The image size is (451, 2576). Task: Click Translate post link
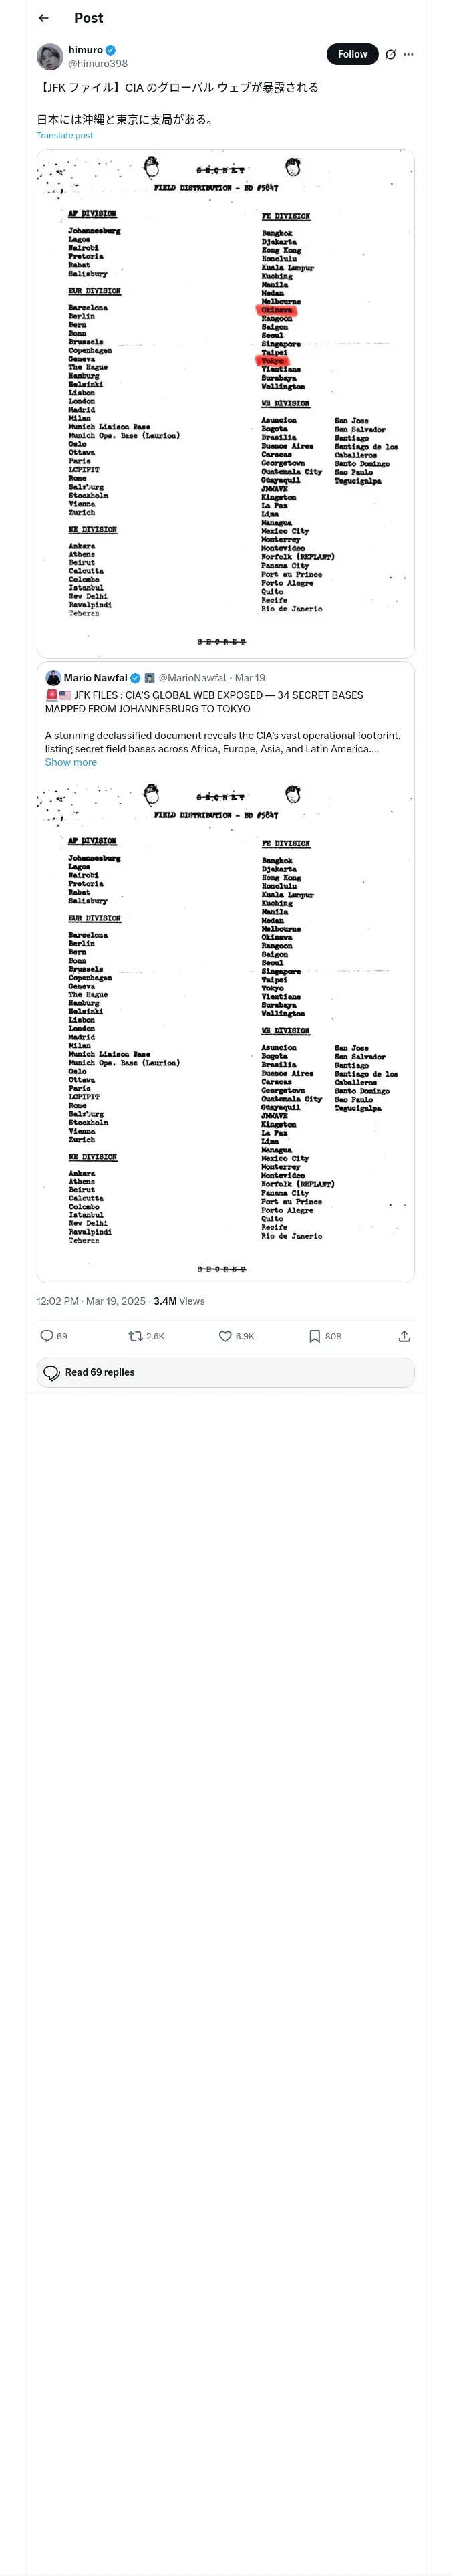click(65, 135)
